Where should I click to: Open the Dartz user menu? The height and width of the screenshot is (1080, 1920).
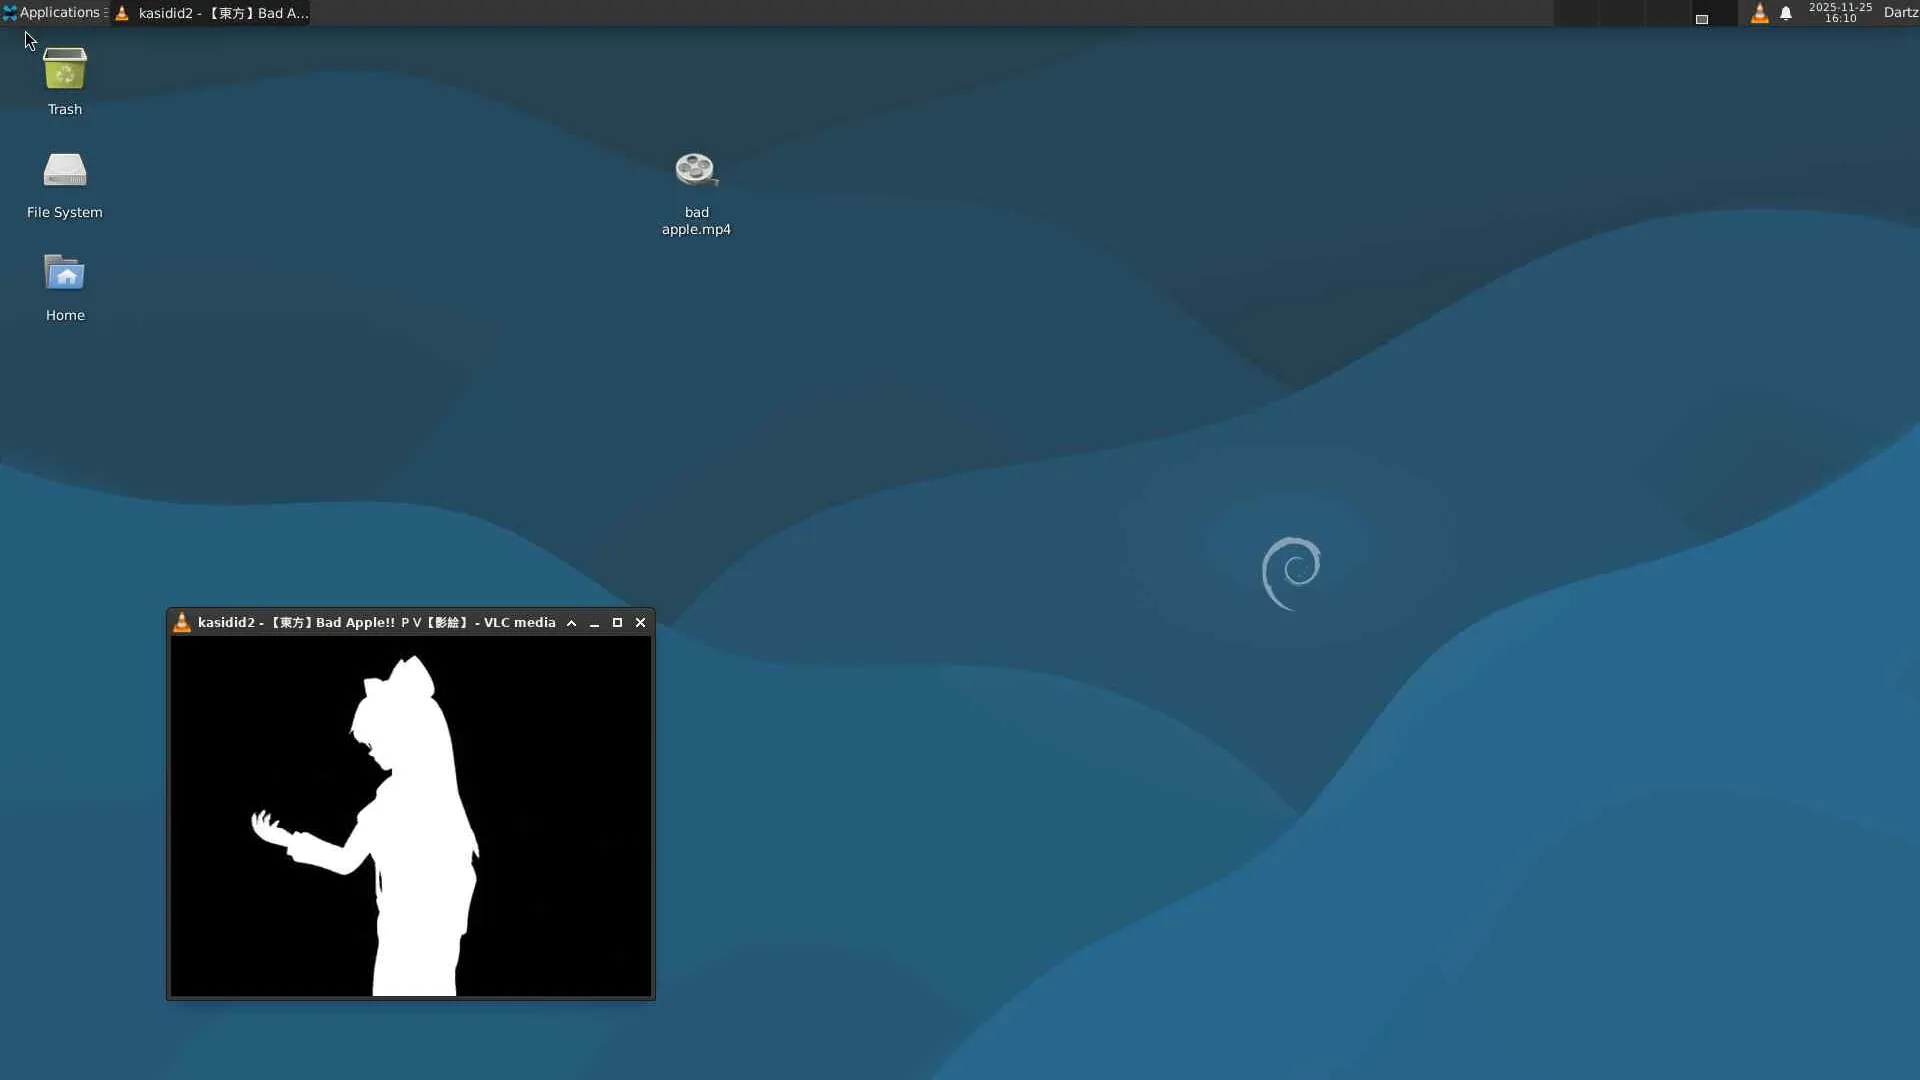(x=1900, y=13)
